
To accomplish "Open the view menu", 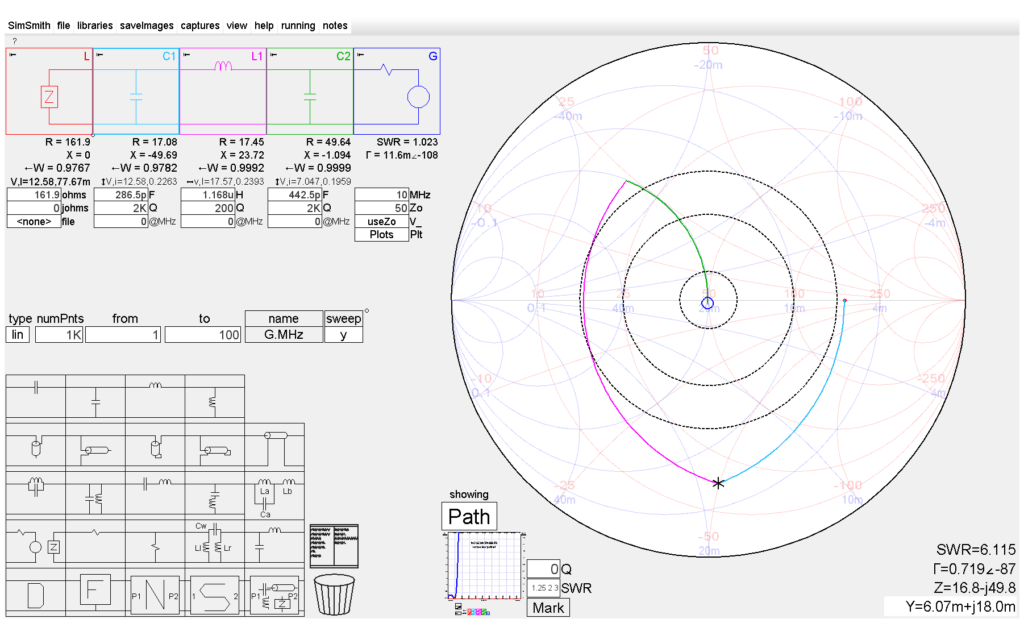I will click(x=236, y=25).
